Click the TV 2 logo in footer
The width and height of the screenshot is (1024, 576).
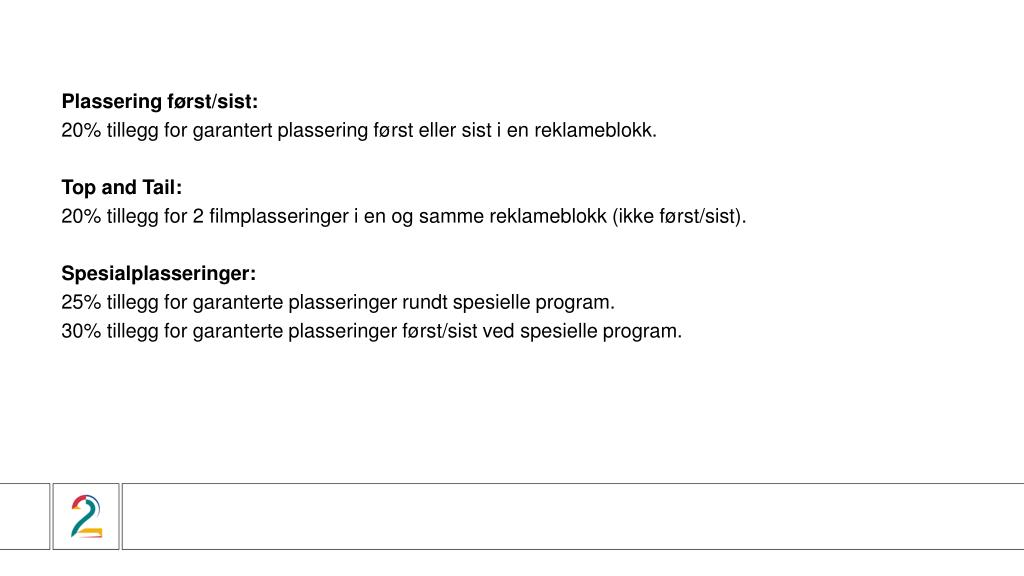[x=86, y=517]
